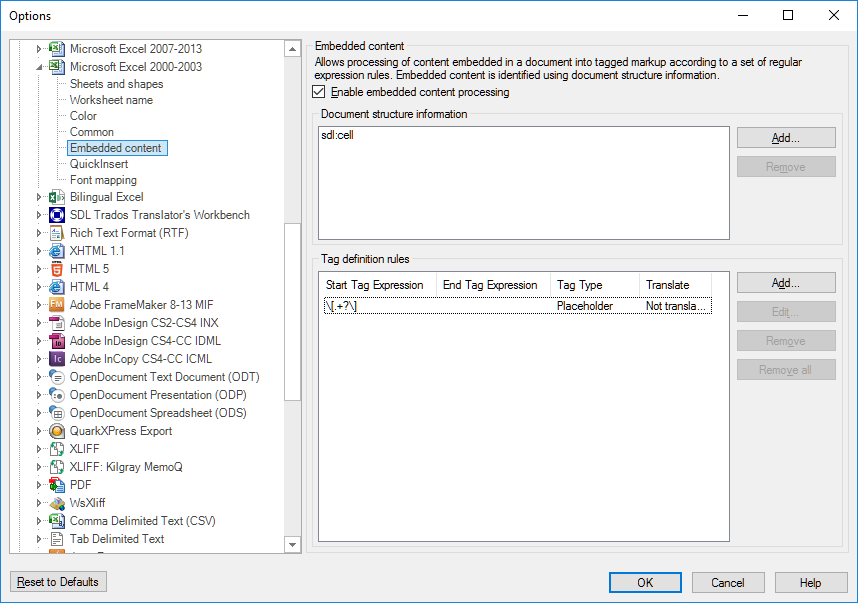Click Add for document structure information
Screen dimensions: 858x603
click(786, 138)
